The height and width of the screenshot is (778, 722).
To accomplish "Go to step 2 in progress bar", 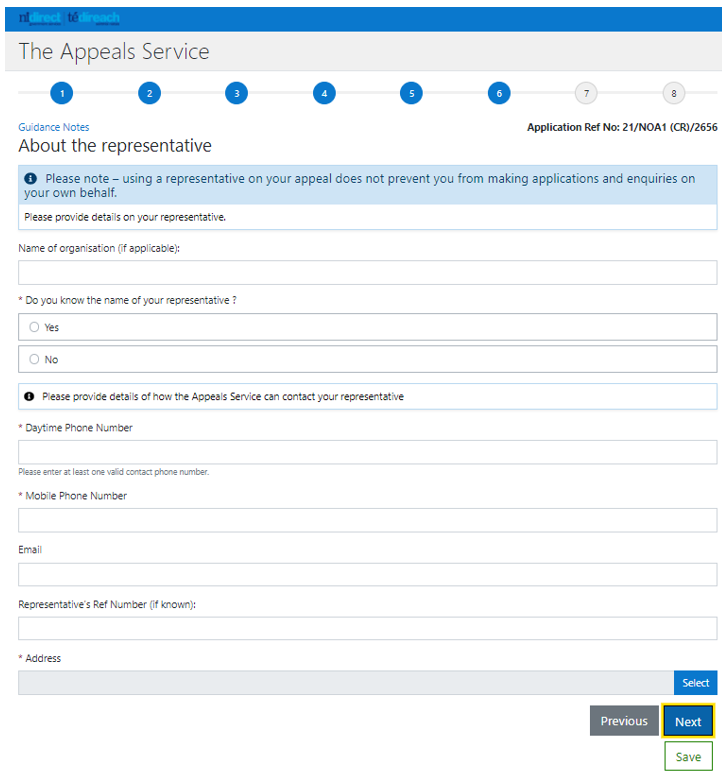I will click(x=148, y=94).
